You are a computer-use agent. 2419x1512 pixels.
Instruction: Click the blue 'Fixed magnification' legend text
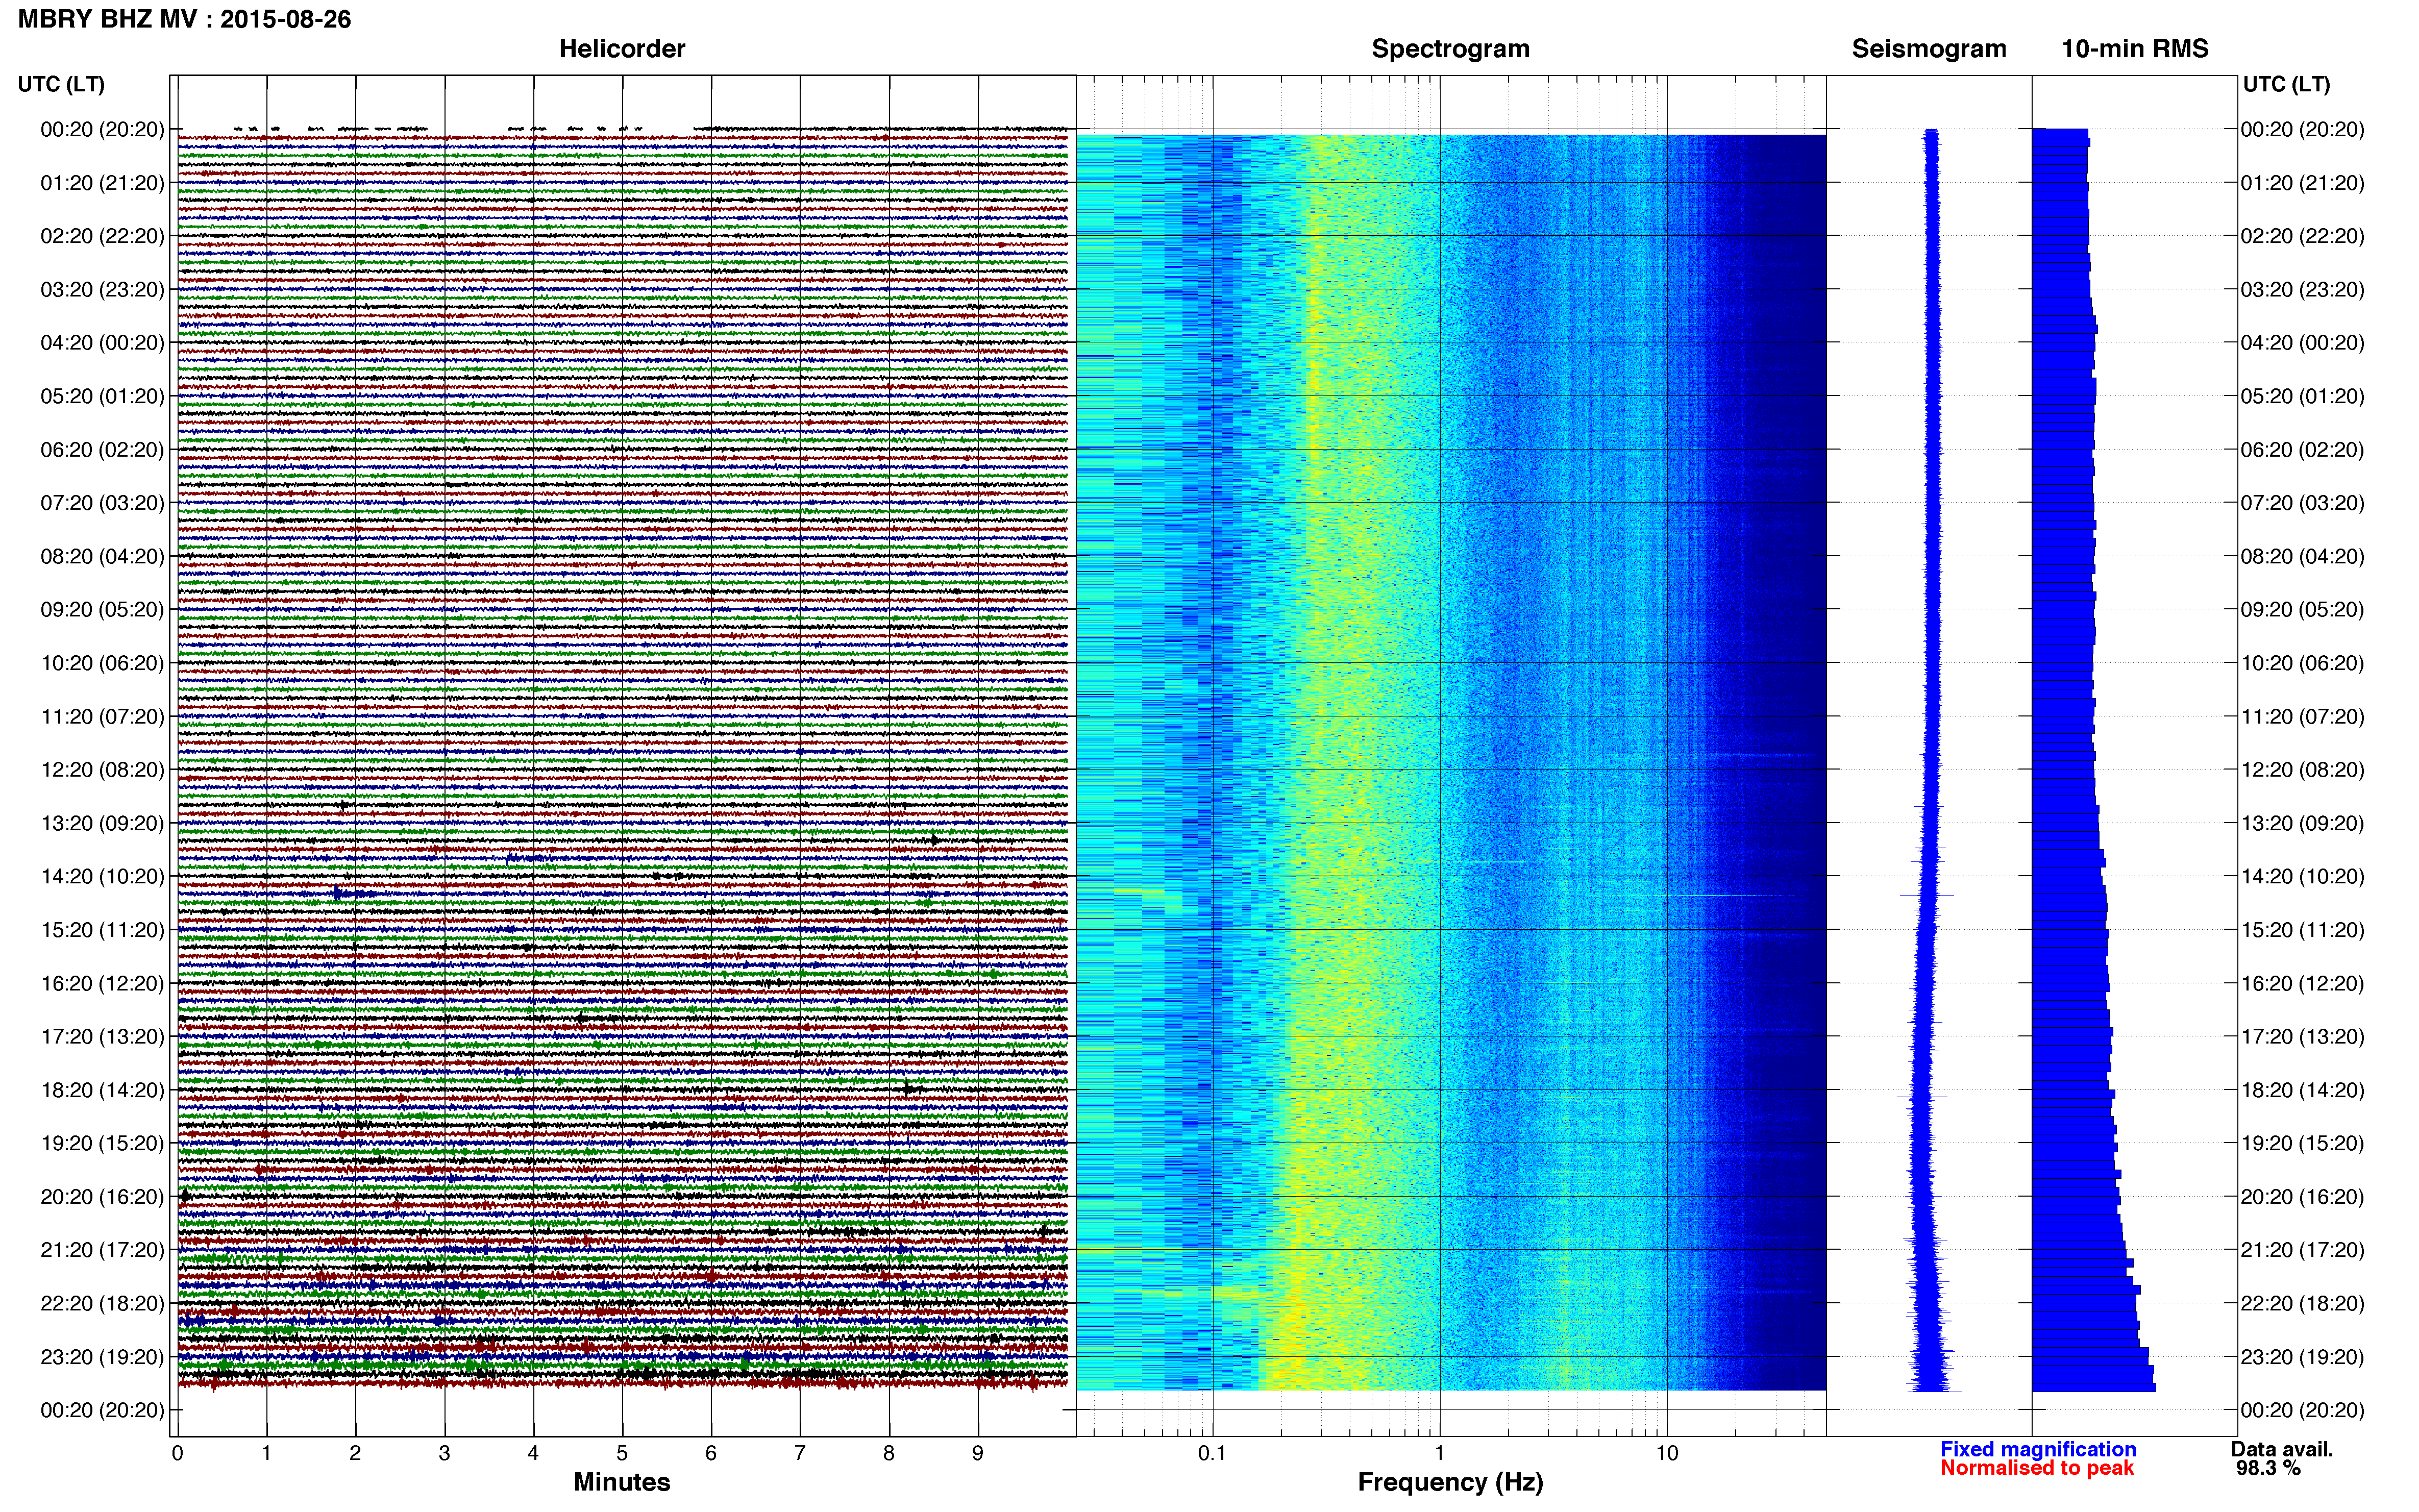pos(2038,1449)
